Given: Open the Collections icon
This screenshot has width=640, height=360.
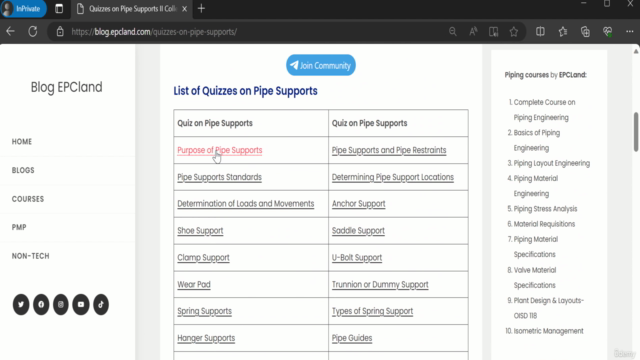Looking at the screenshot, I should [585, 31].
